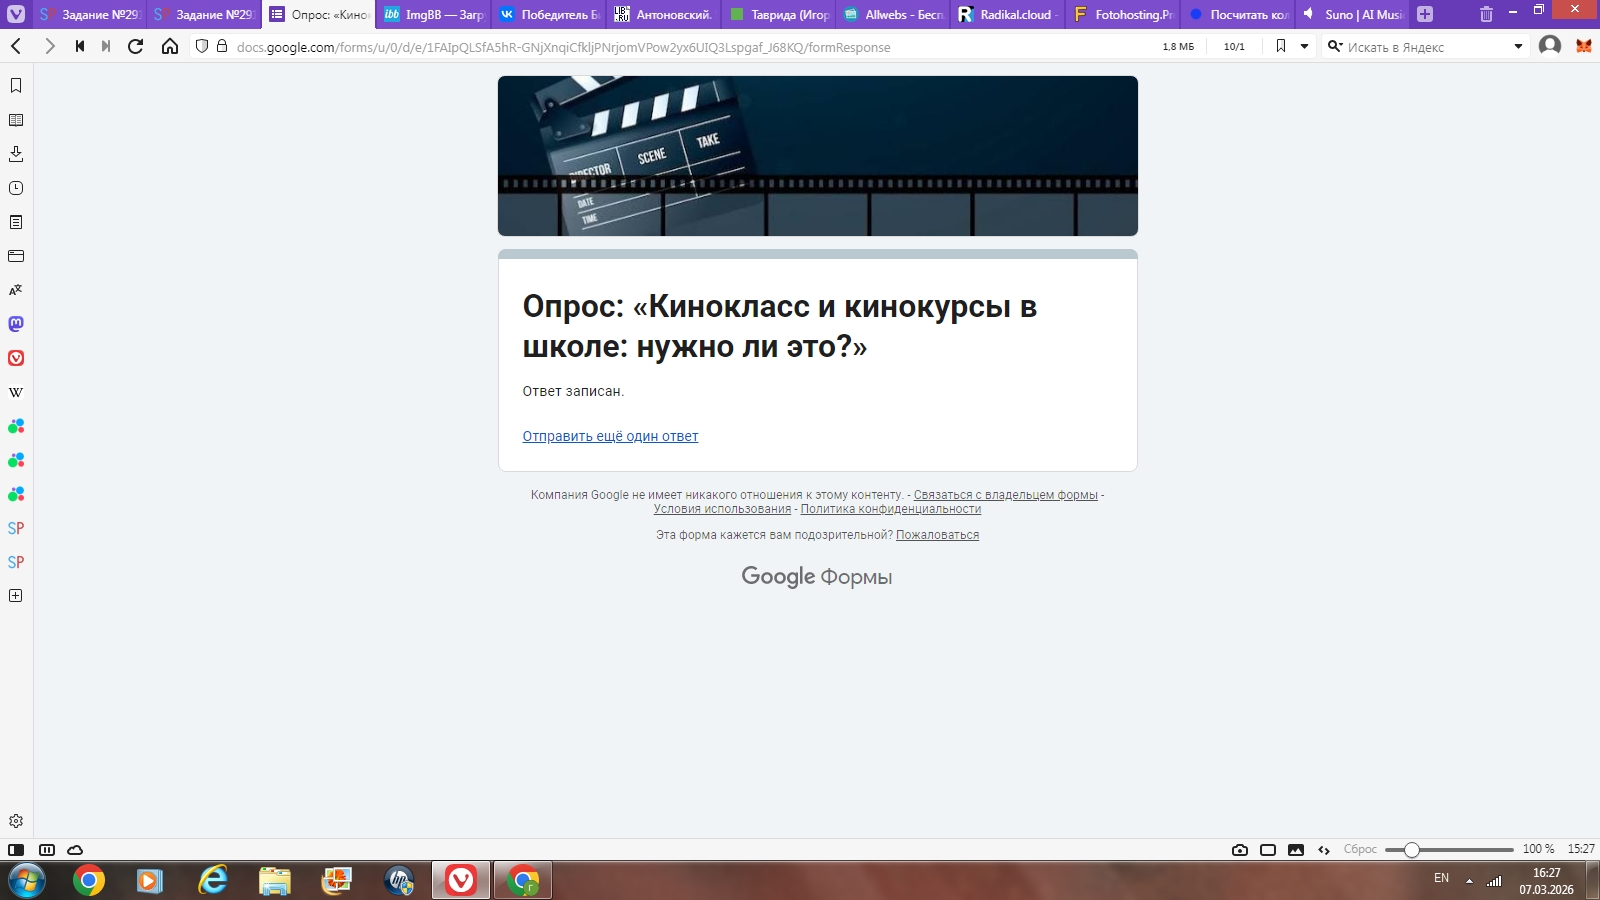Click the "Пожаловаться" link
Image resolution: width=1600 pixels, height=900 pixels.
point(937,535)
